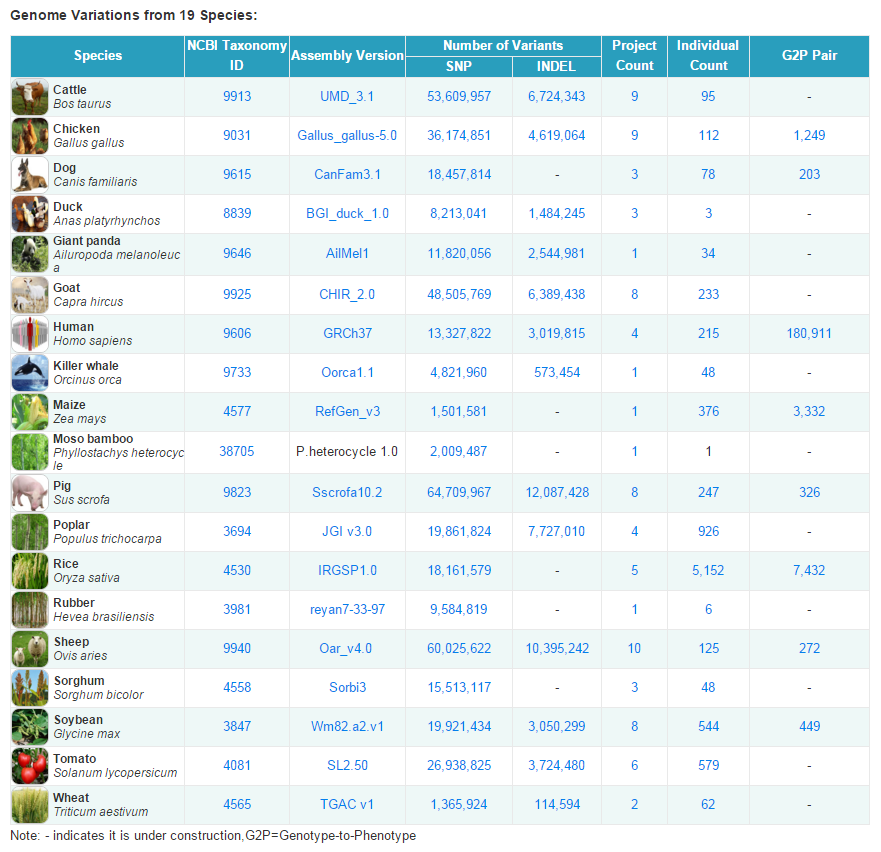Click the Sheep species picture
Image resolution: width=881 pixels, height=852 pixels.
point(30,649)
